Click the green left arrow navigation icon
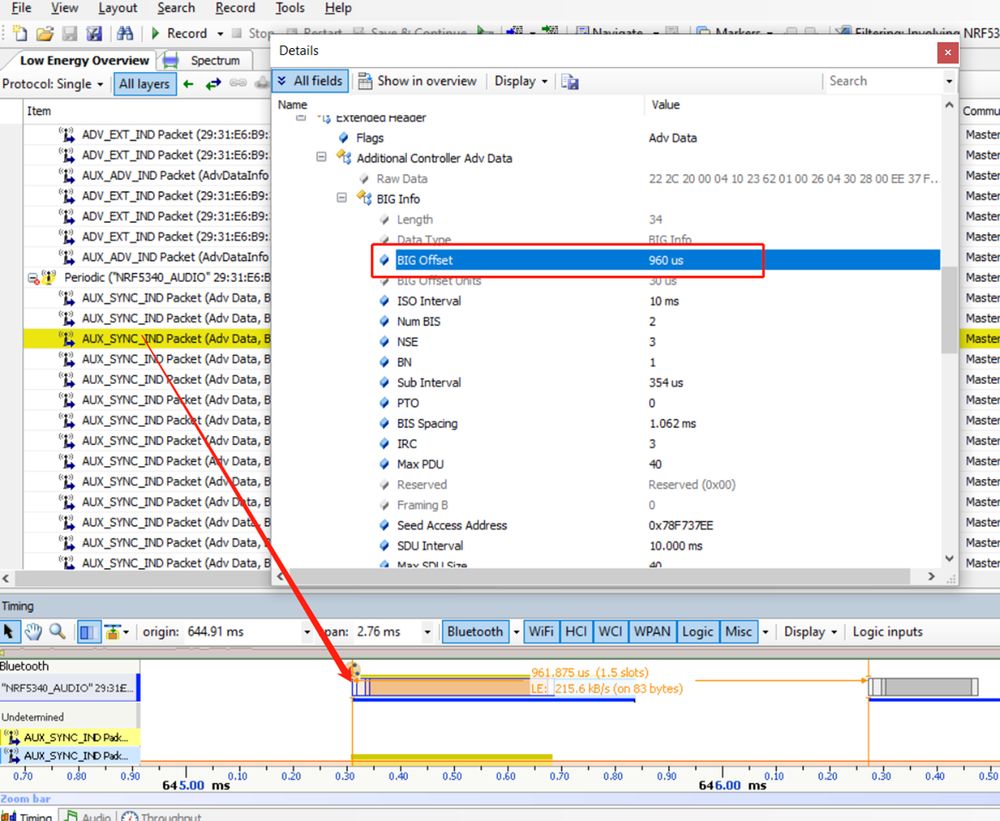1000x821 pixels. tap(188, 84)
